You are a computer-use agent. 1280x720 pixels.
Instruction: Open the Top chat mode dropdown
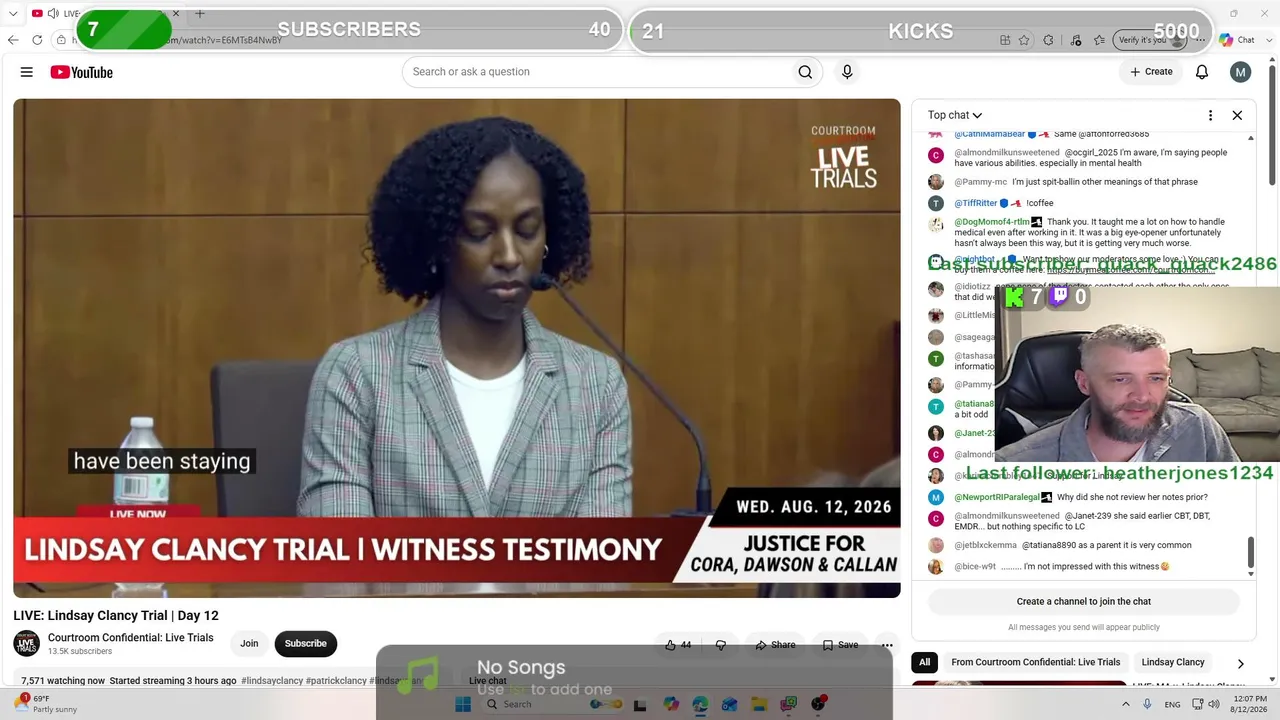click(x=955, y=115)
